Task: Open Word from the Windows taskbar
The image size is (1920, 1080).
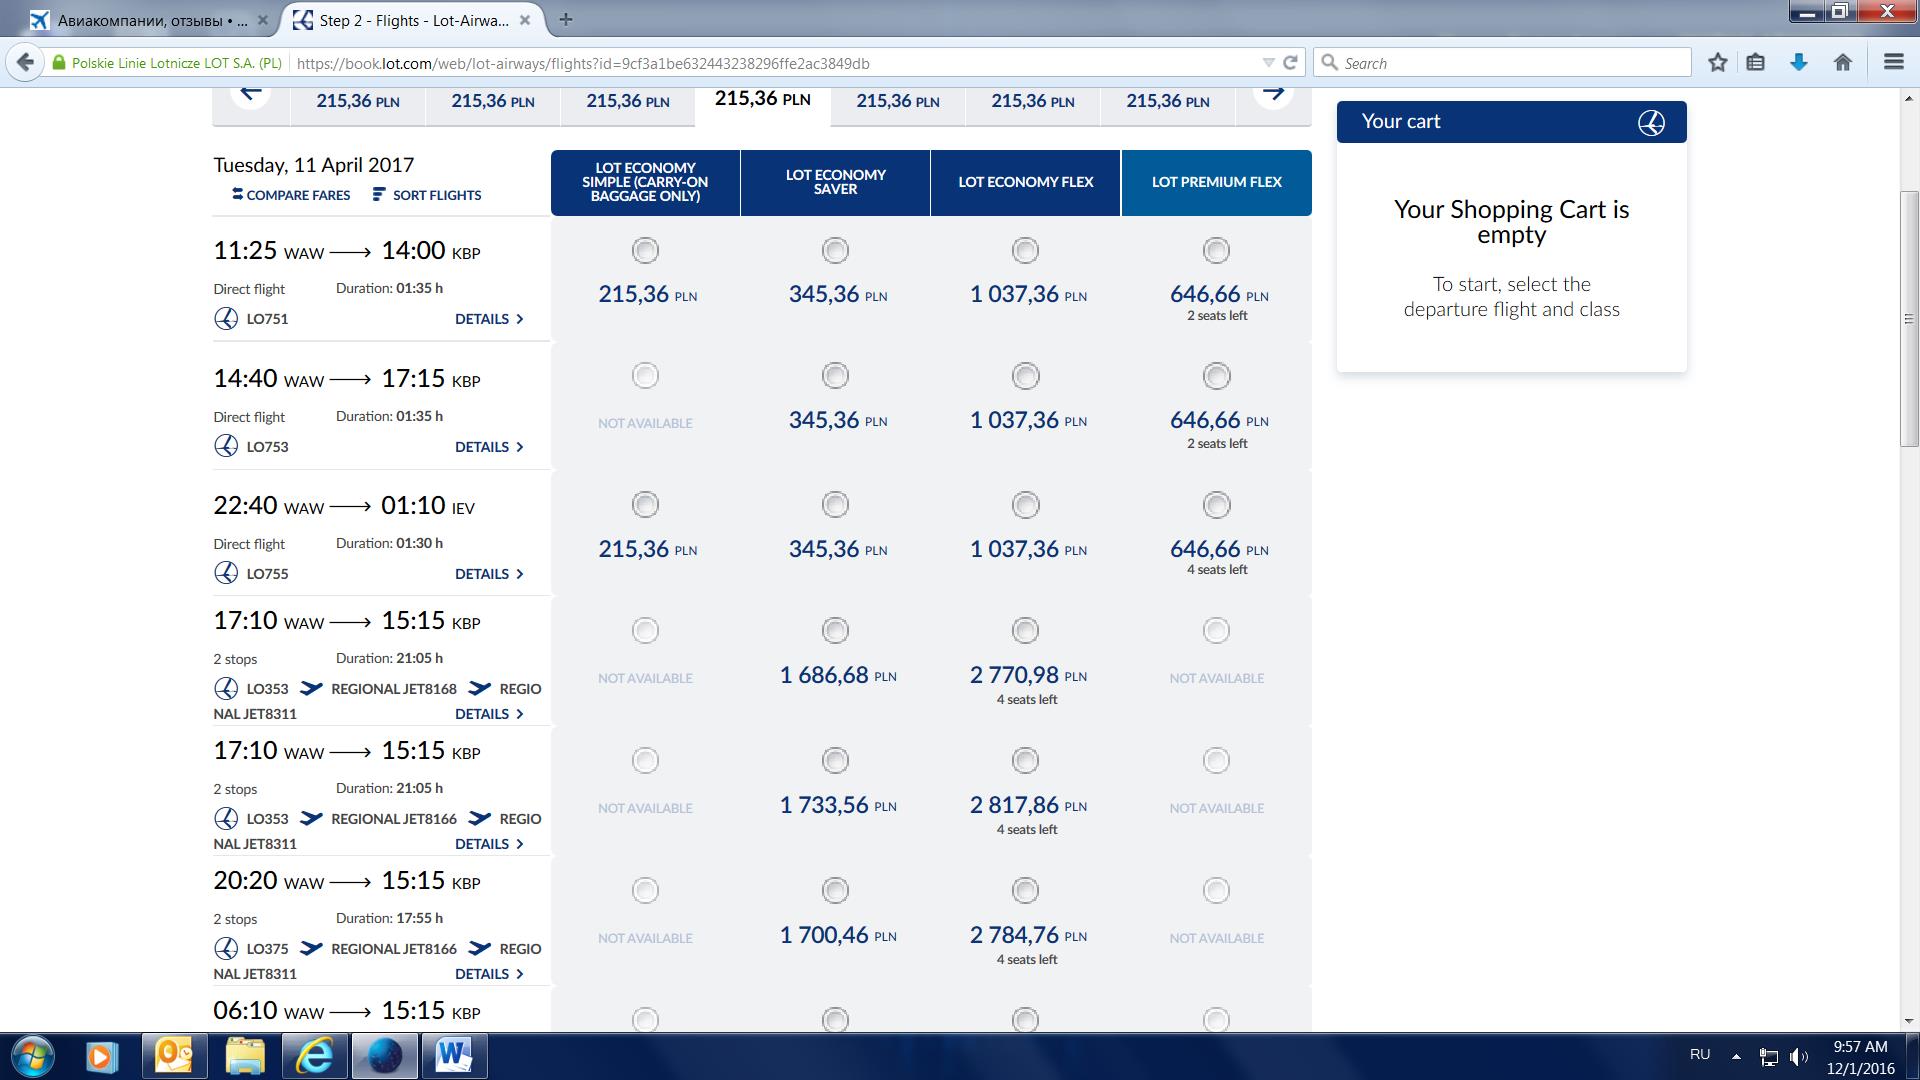Action: tap(453, 1055)
